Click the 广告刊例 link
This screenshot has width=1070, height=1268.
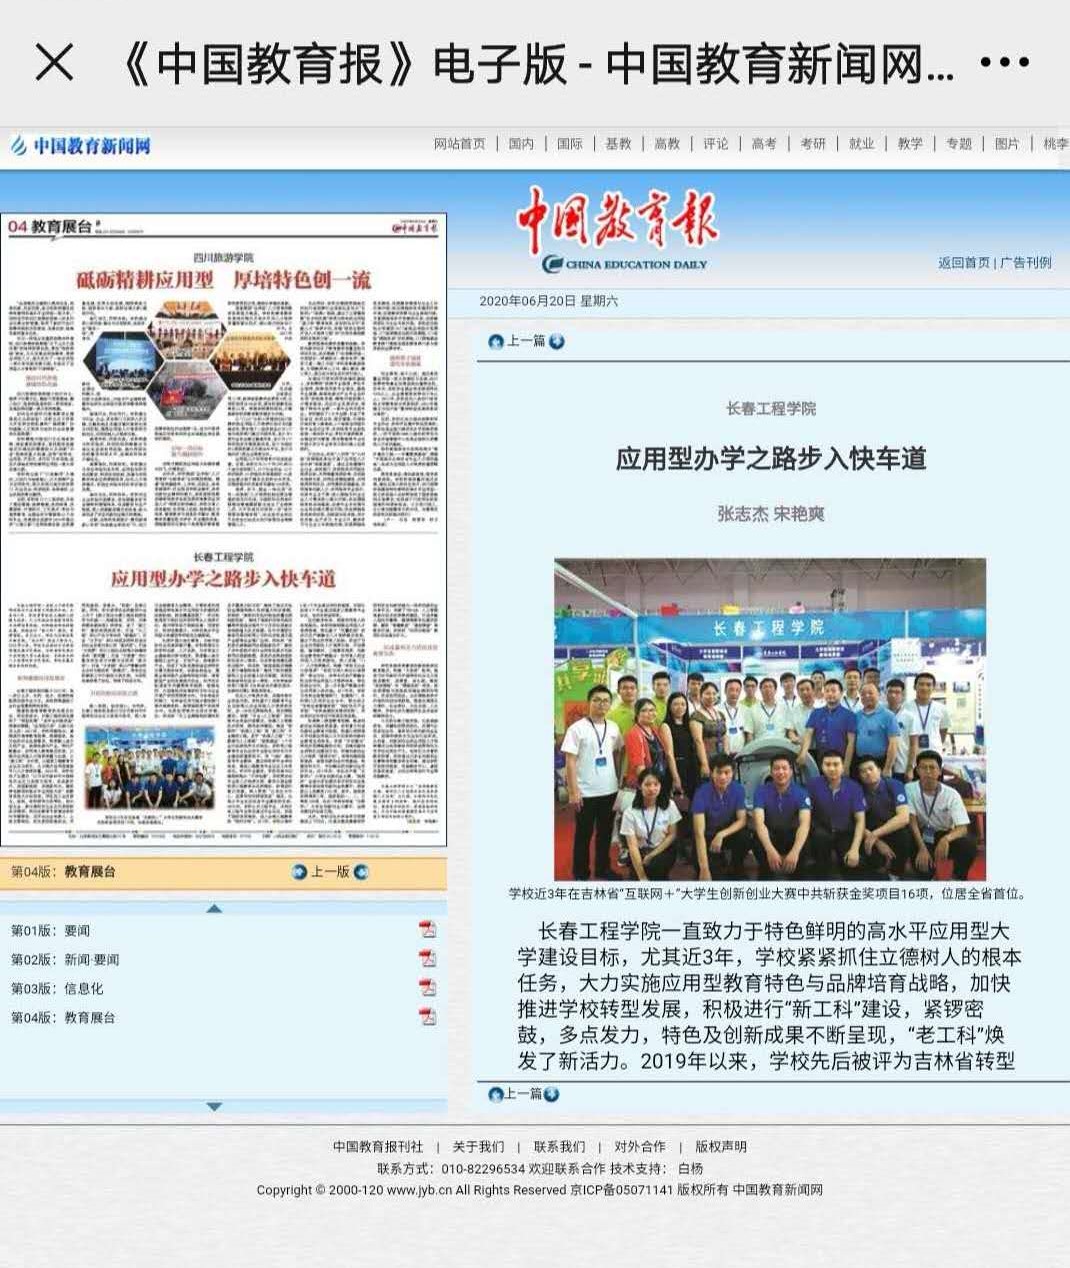pyautogui.click(x=1026, y=263)
